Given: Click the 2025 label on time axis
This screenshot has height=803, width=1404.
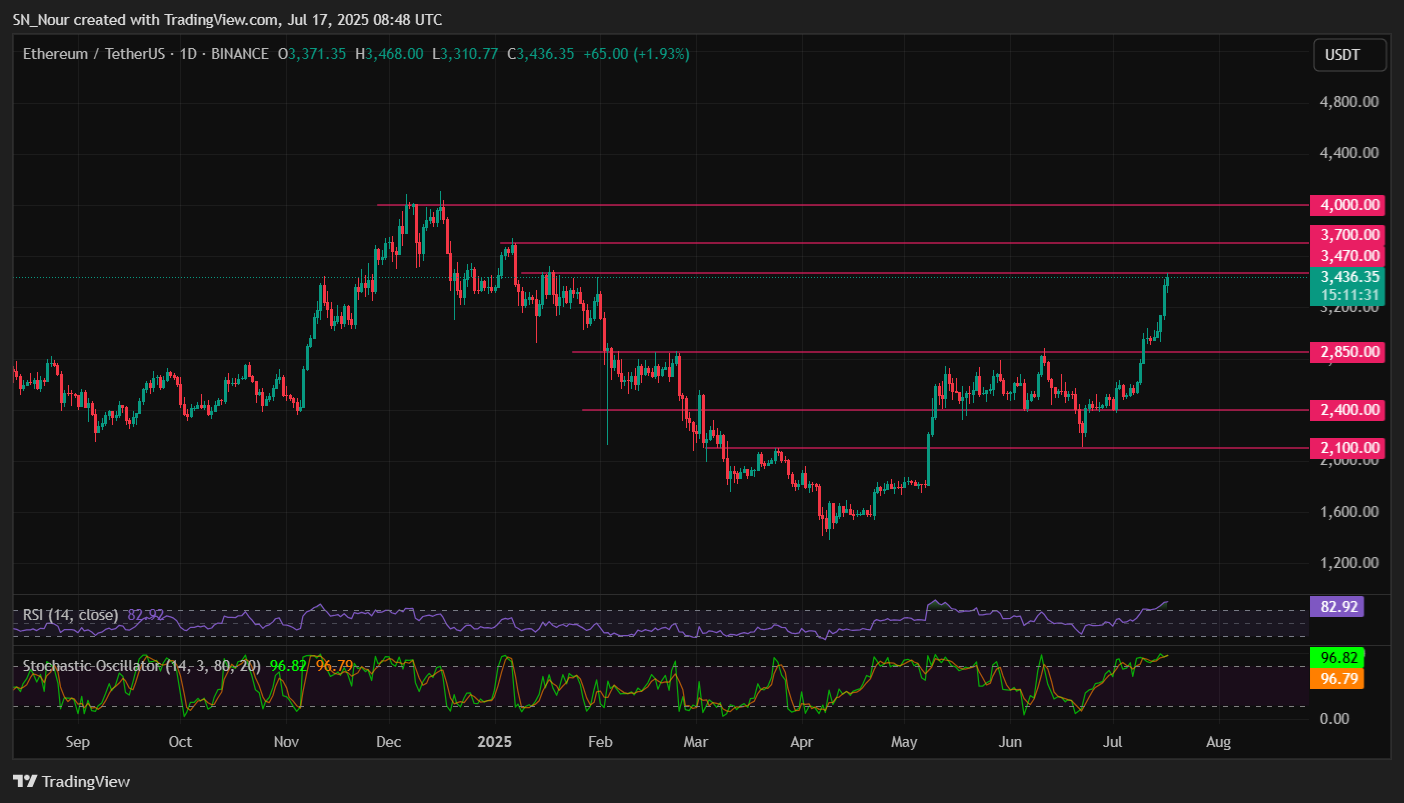Looking at the screenshot, I should coord(494,743).
